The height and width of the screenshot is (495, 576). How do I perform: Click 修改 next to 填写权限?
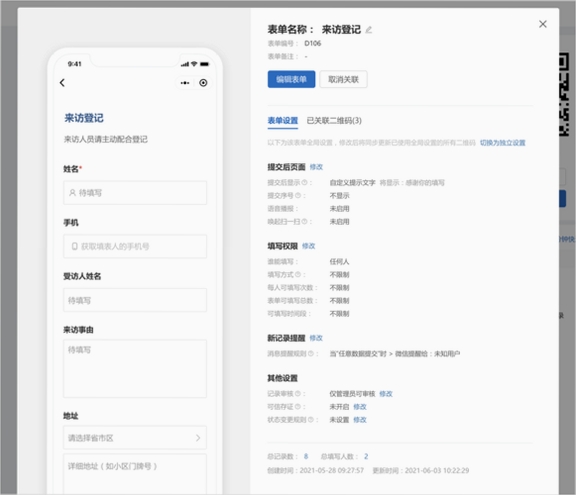308,246
